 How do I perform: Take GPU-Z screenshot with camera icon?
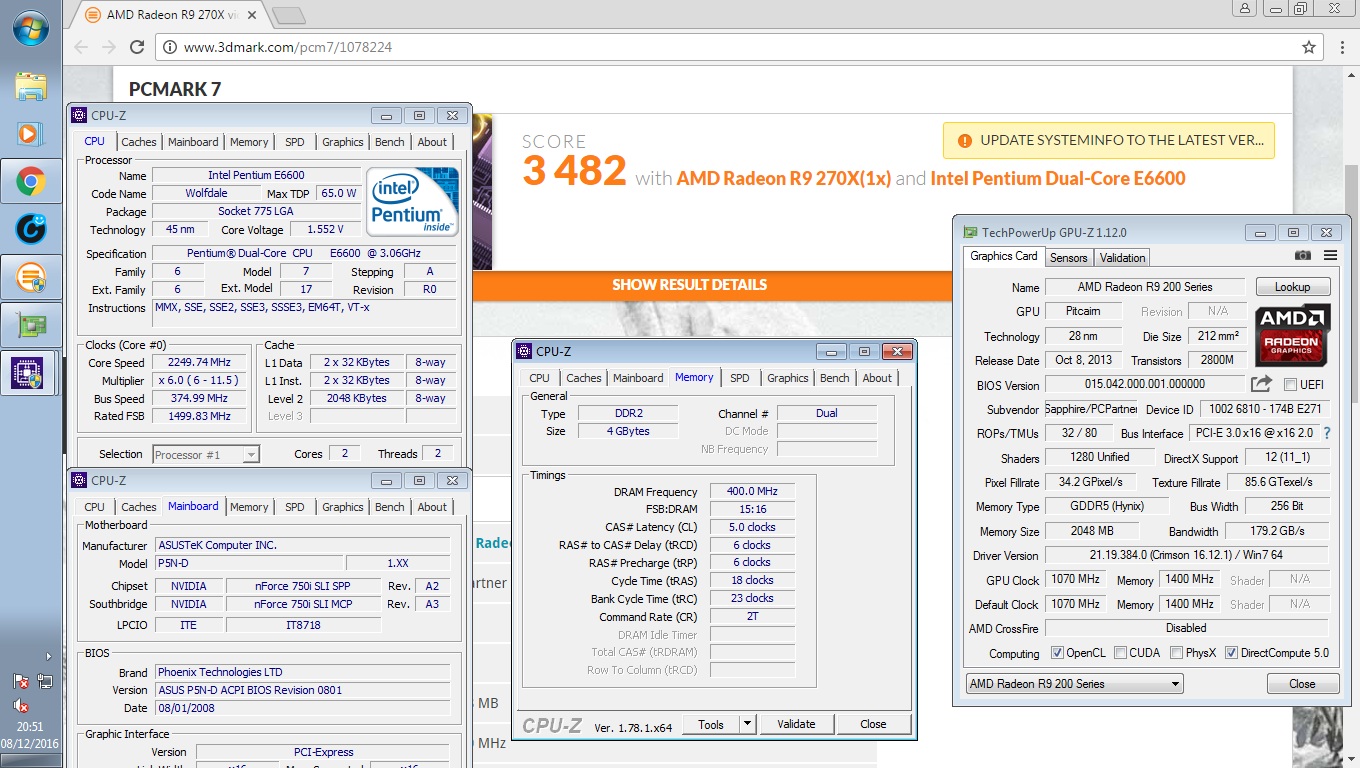[1302, 256]
